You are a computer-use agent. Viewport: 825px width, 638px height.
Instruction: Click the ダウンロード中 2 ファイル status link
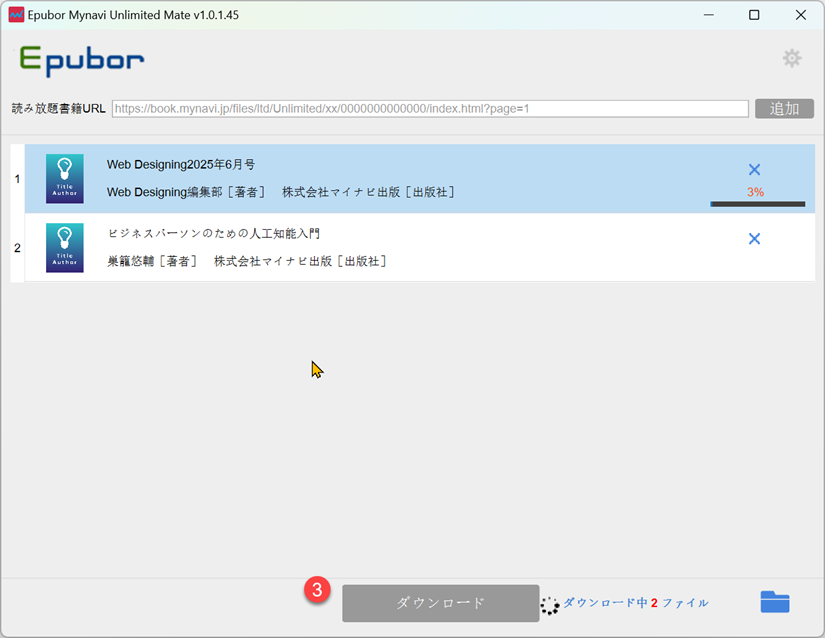(x=636, y=603)
